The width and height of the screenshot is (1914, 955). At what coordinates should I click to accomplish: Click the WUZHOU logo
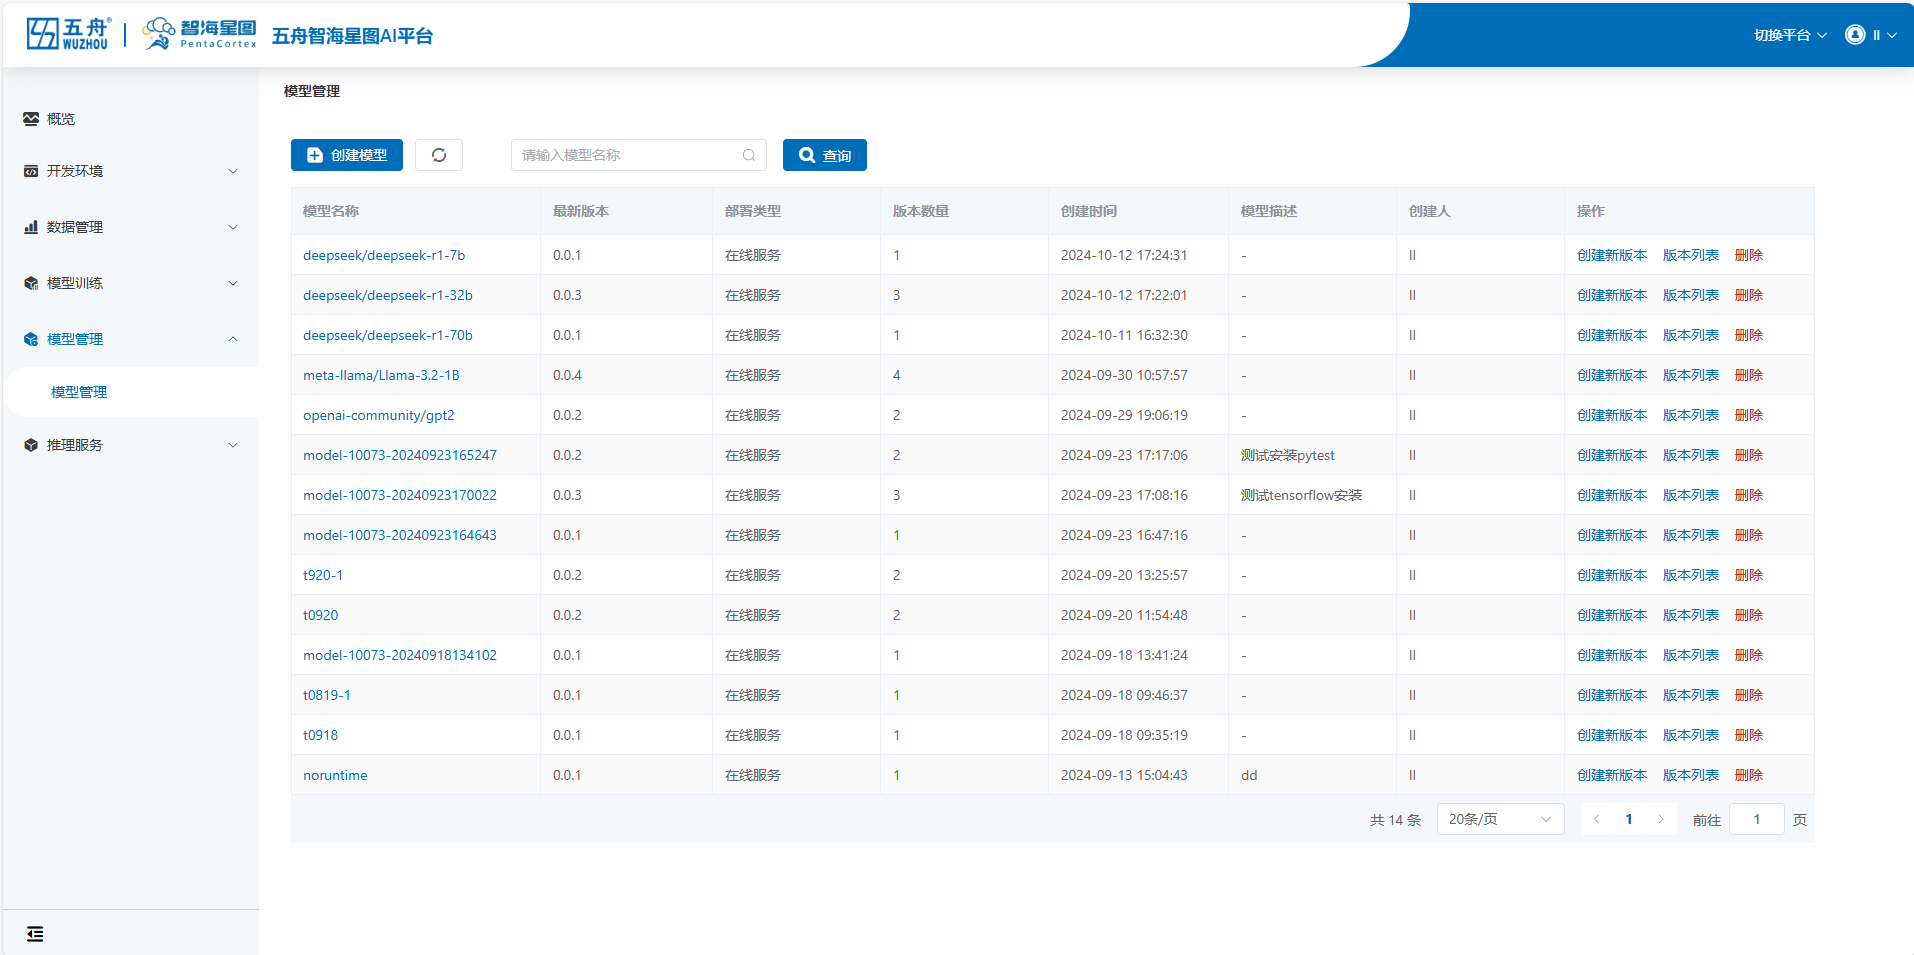coord(68,34)
